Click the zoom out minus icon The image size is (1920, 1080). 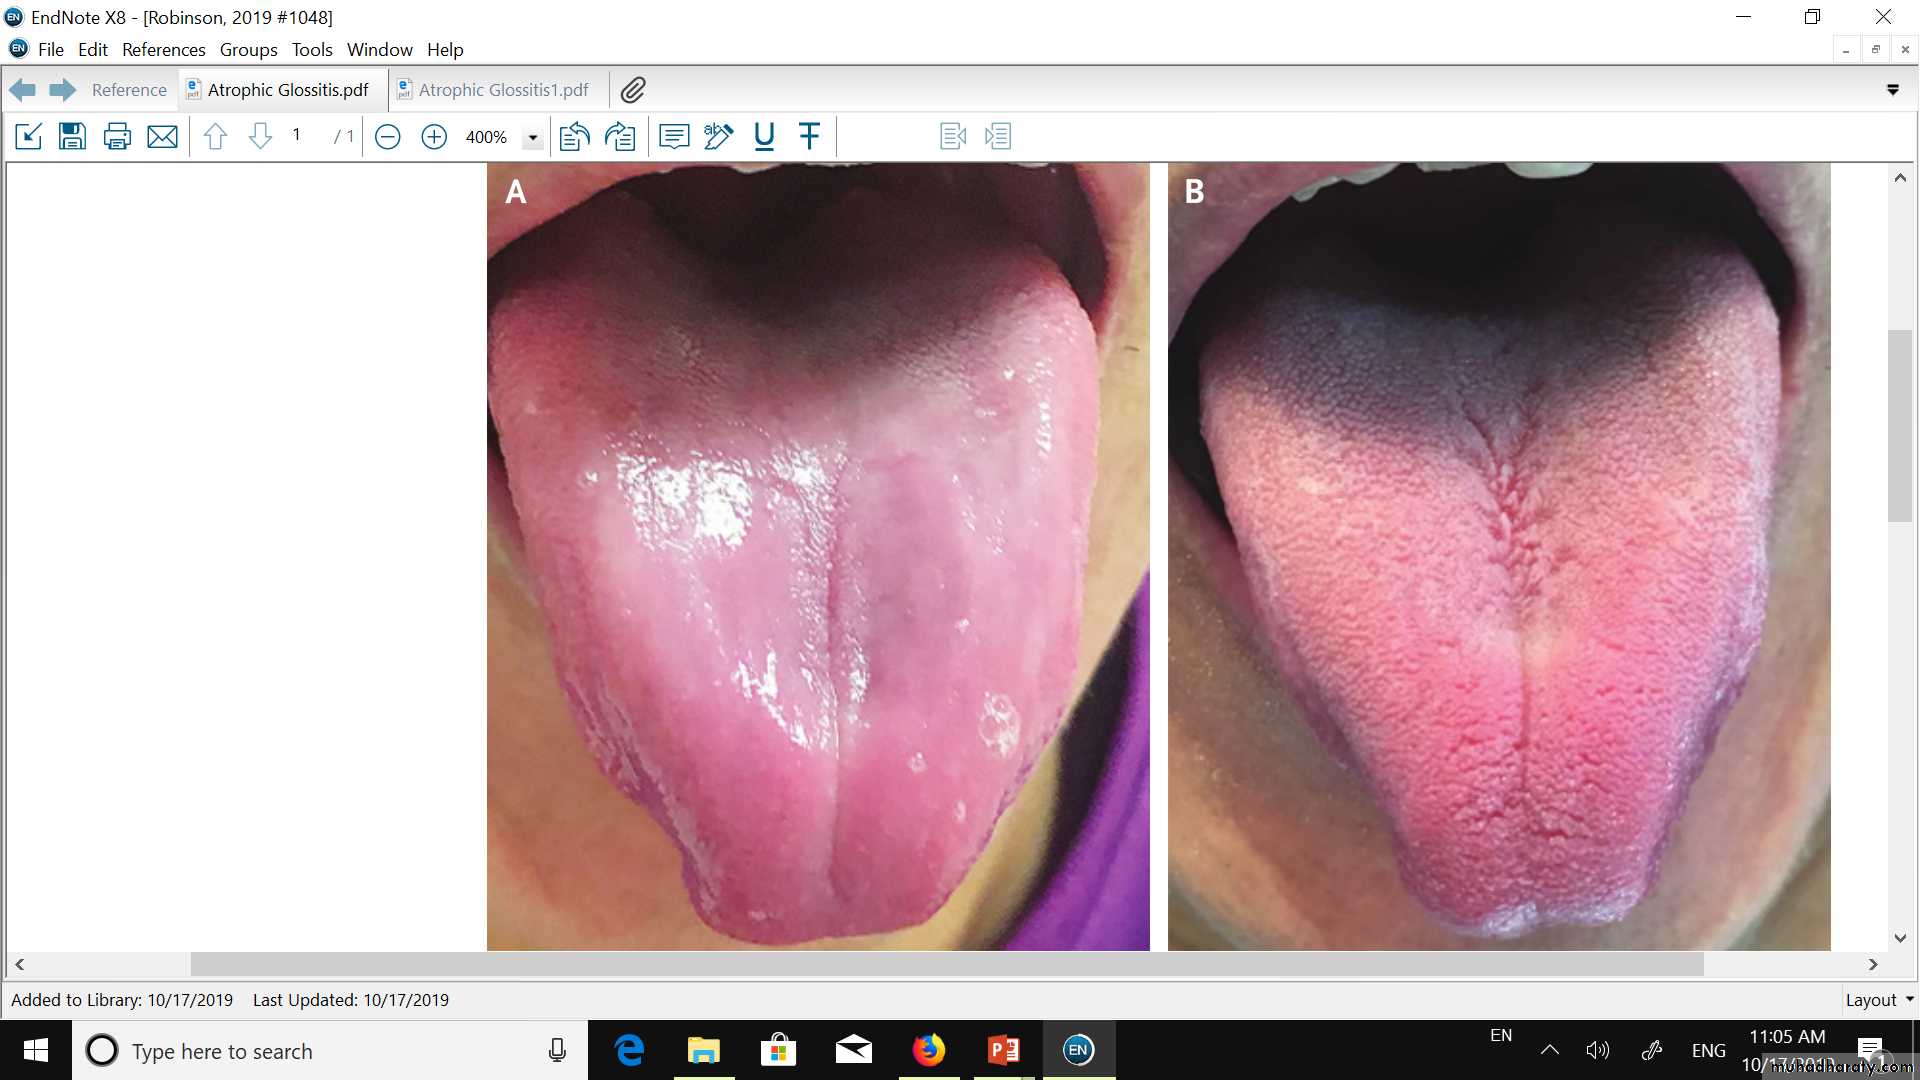(388, 137)
